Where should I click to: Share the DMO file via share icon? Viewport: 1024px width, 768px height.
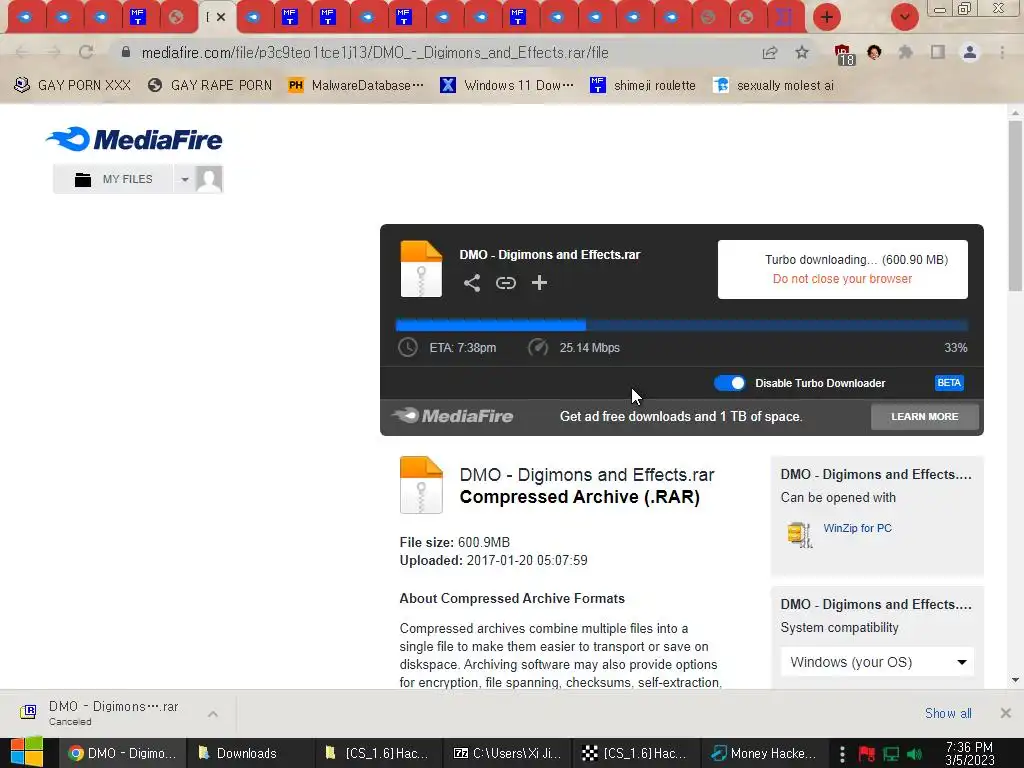coord(472,283)
